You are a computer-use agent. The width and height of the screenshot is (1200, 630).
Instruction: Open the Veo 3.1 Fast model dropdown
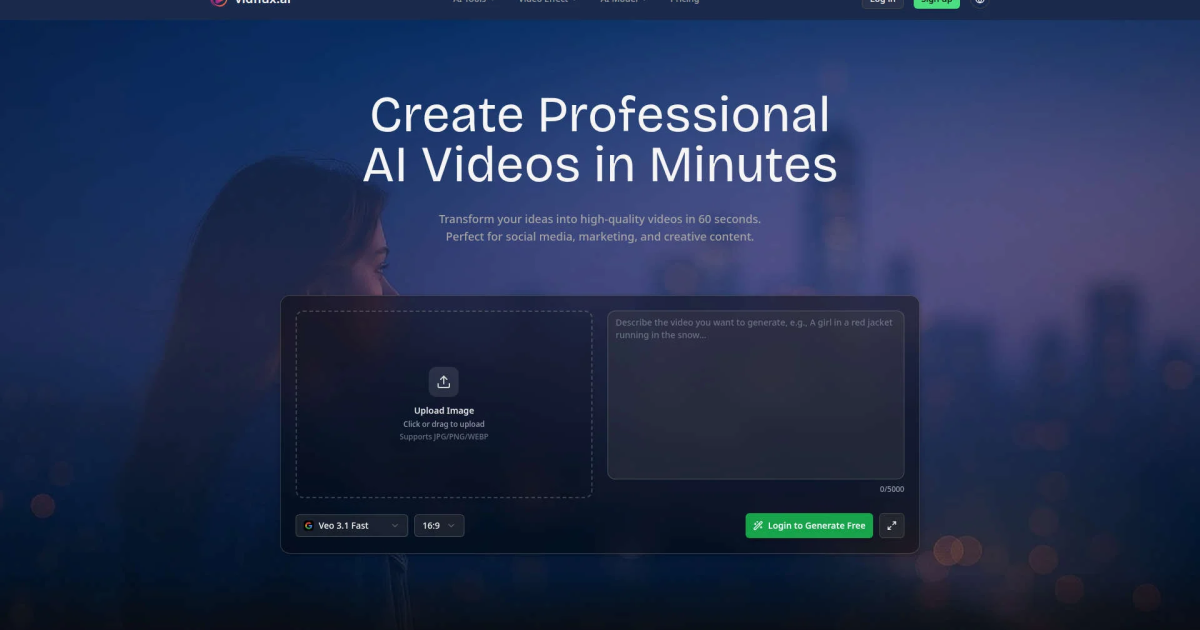pyautogui.click(x=352, y=525)
